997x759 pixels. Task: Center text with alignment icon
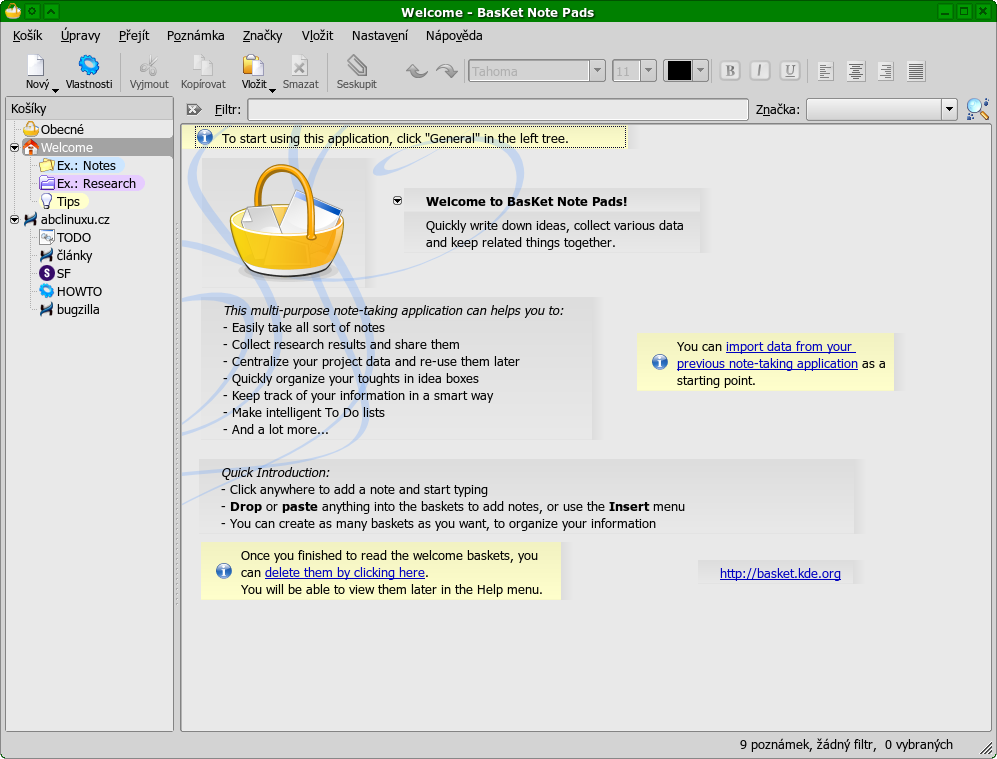855,71
